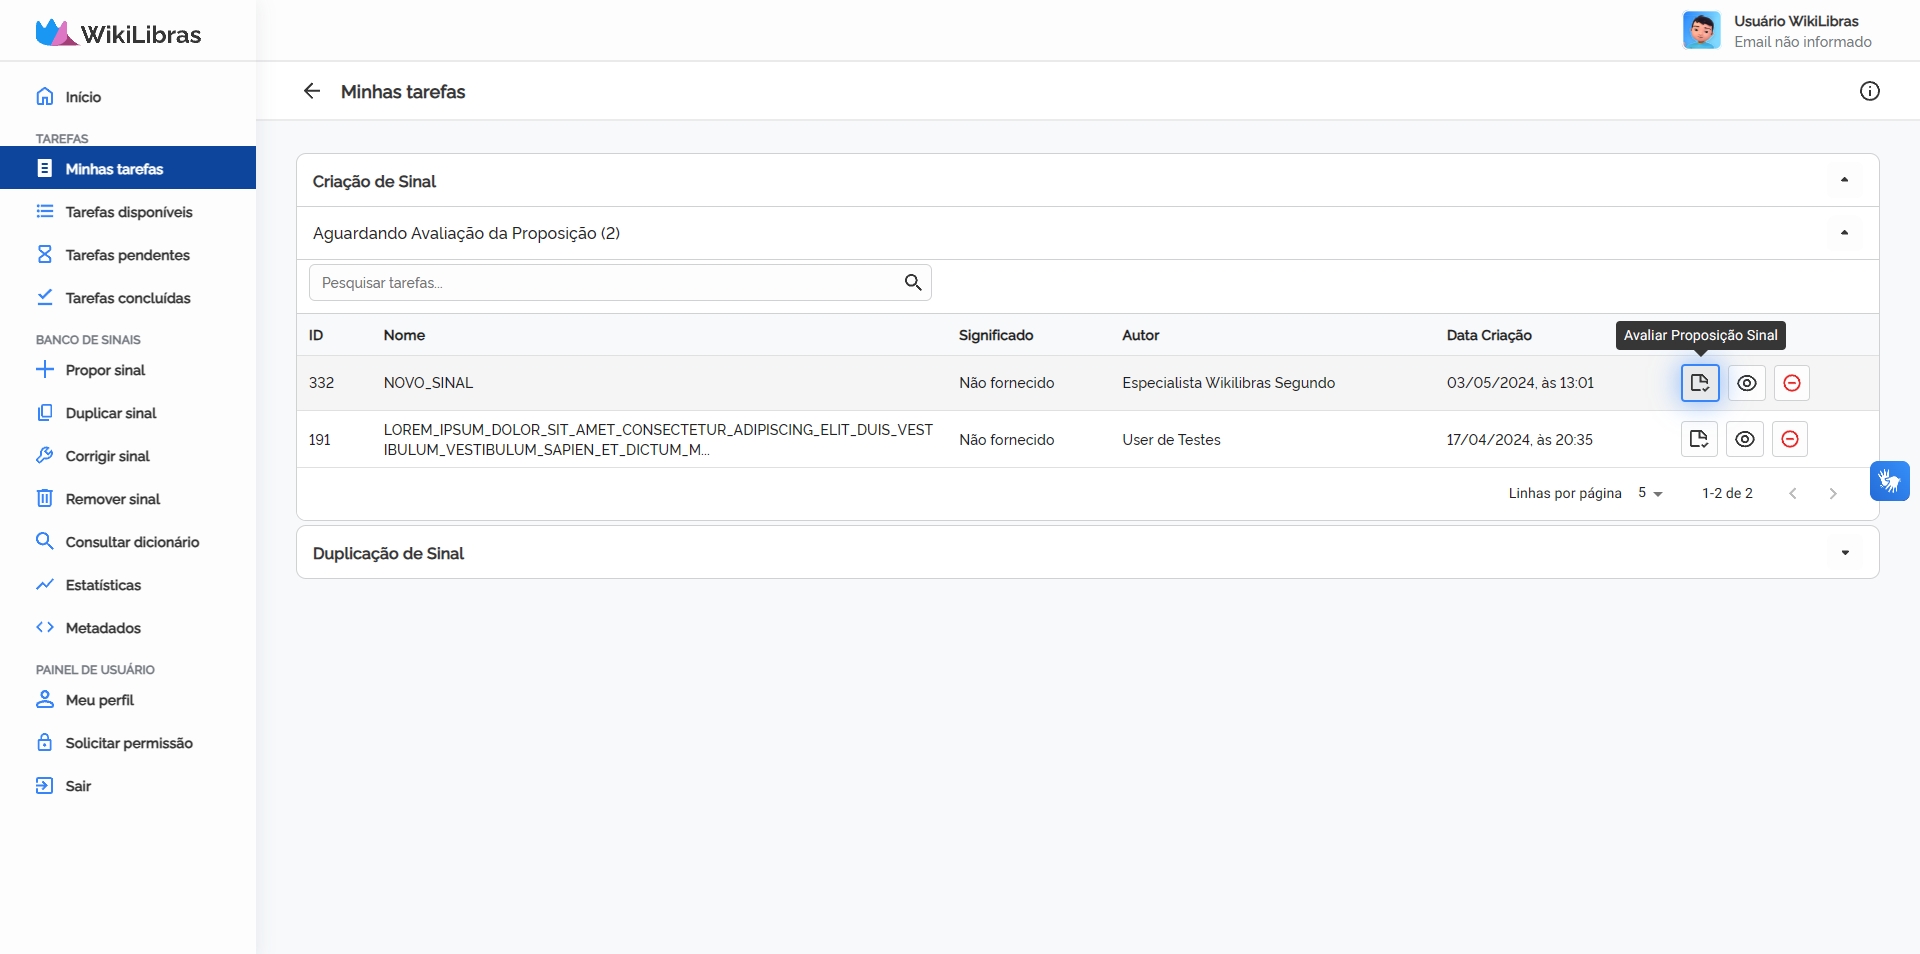The image size is (1920, 954).
Task: Select Consultar dicionário in the sidebar
Action: click(x=132, y=542)
